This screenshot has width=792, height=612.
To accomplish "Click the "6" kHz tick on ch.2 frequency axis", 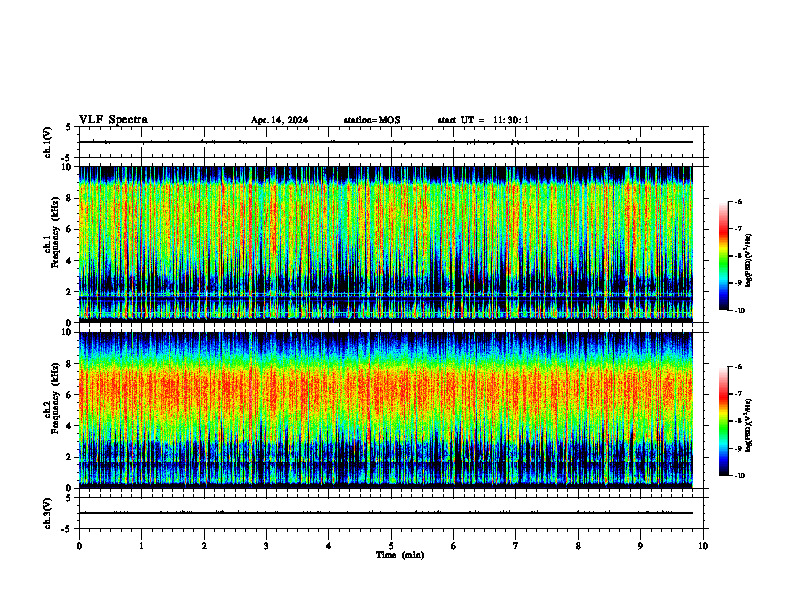I will [70, 395].
